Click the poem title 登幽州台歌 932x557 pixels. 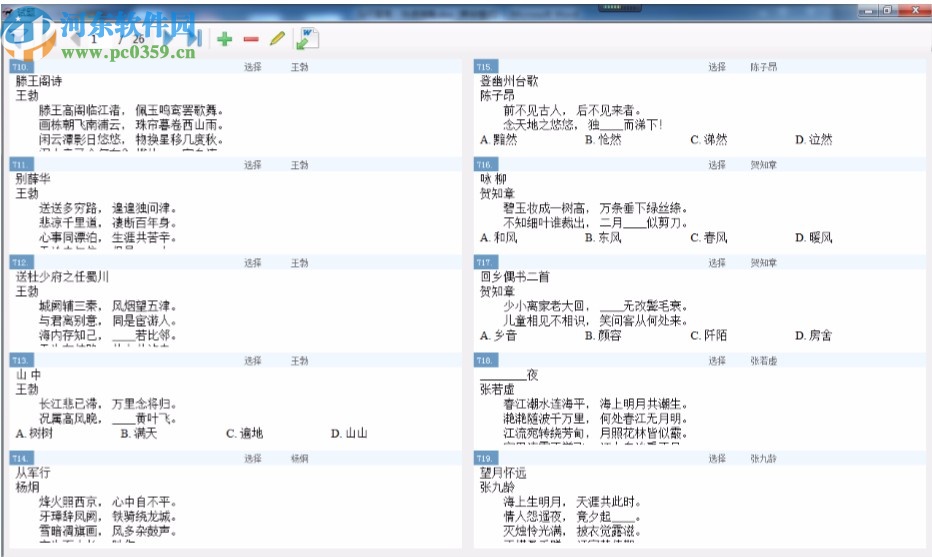tap(509, 81)
